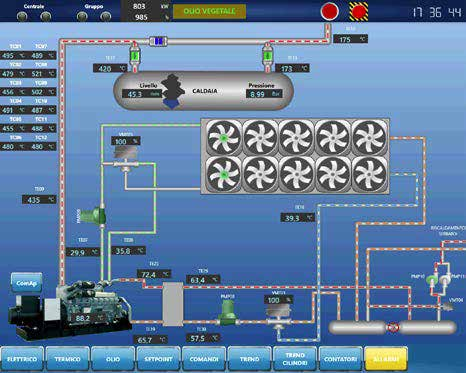Click the hazard-striped red alarm button
This screenshot has height=373, width=466.
point(359,12)
